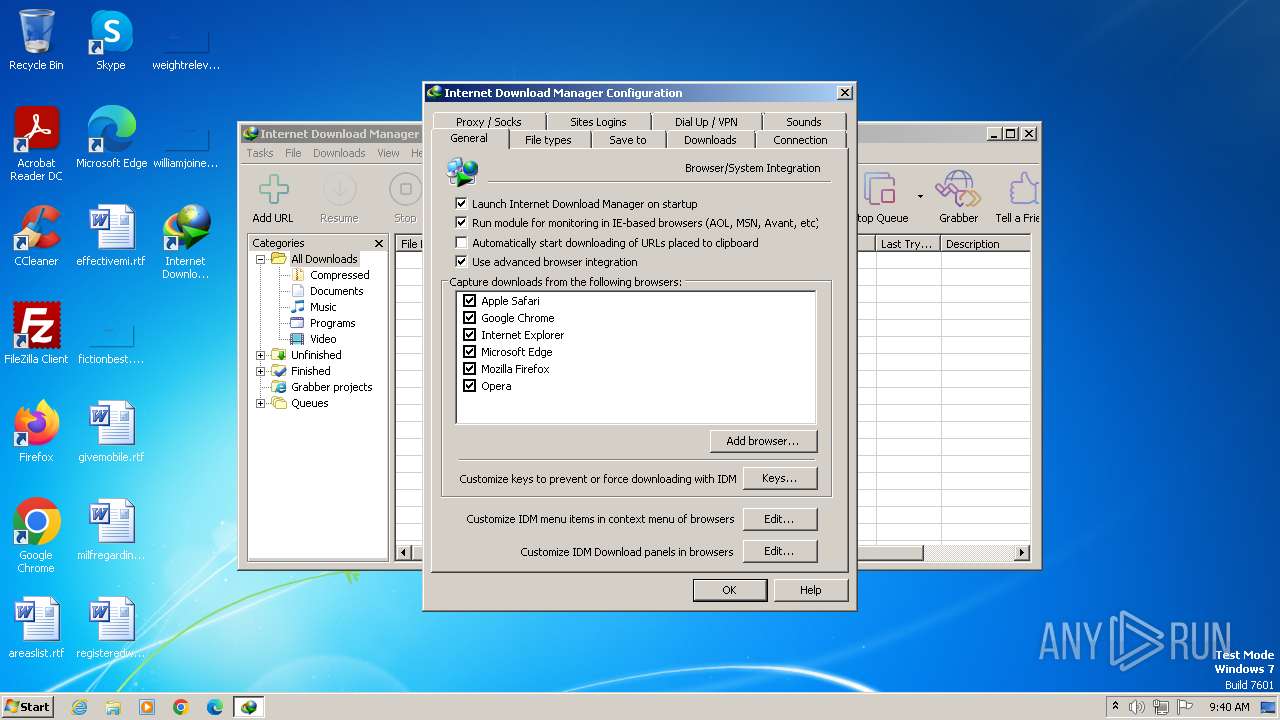Open Stop Queue dropdown arrow
Viewport: 1280px width, 720px height.
(x=920, y=196)
